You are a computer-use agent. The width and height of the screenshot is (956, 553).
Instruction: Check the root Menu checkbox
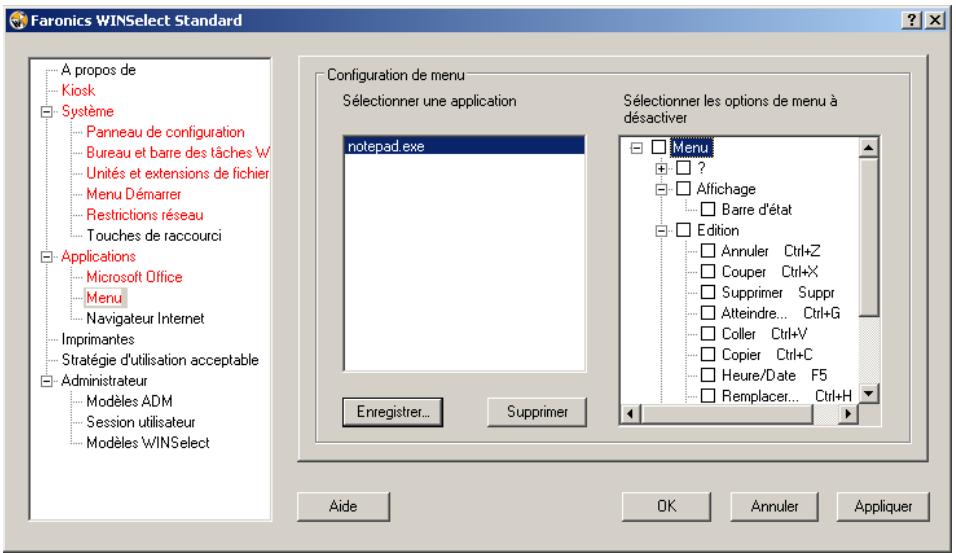click(659, 147)
